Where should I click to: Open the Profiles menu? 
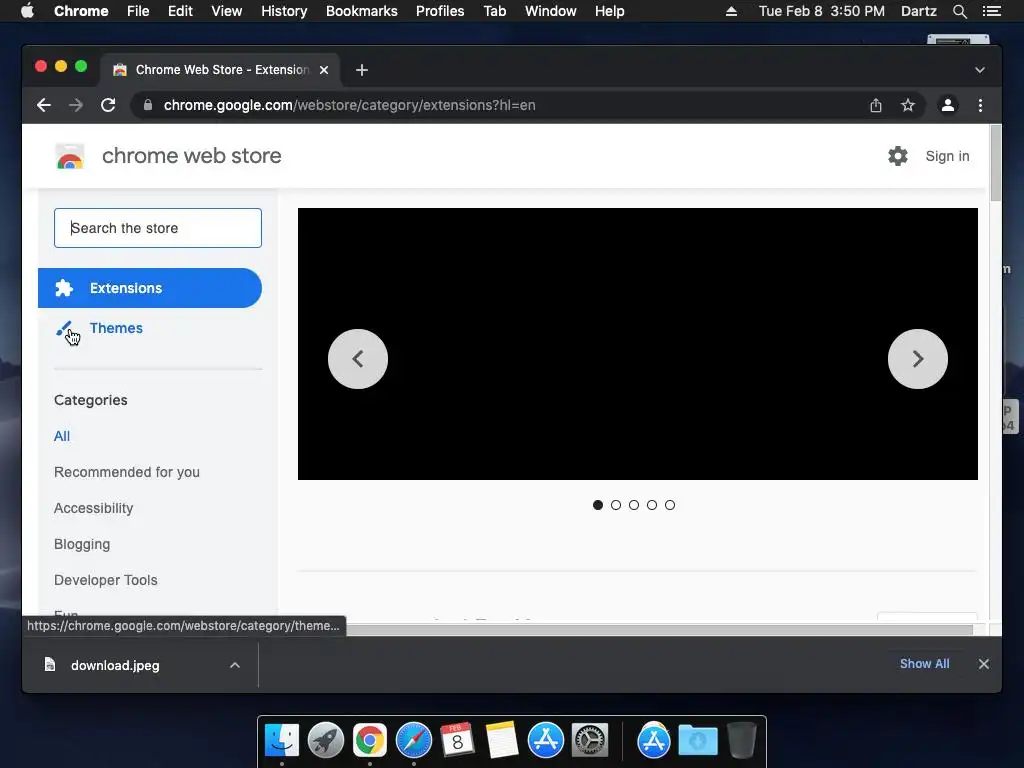pos(440,11)
